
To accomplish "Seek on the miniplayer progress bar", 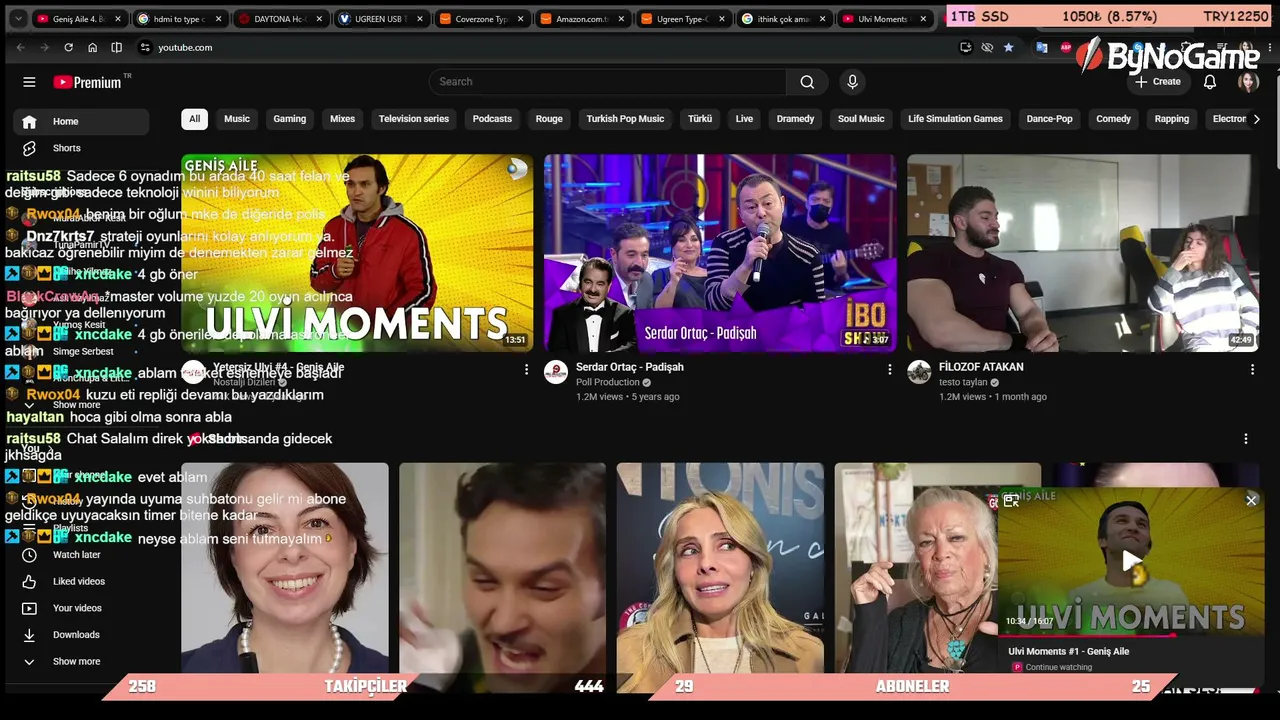I will coord(1131,635).
